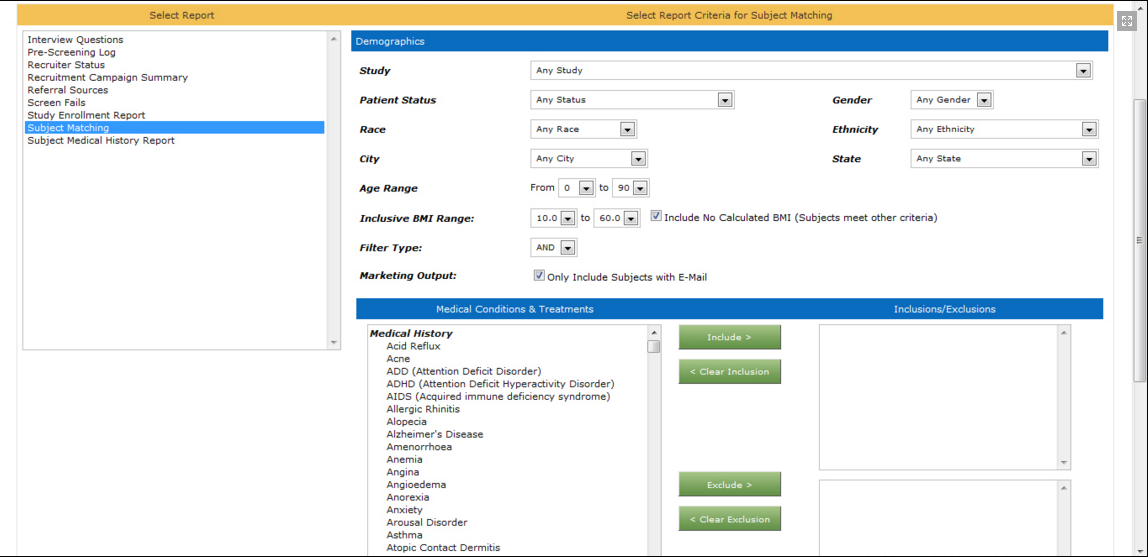
Task: Click inside the Exclusions list box
Action: coord(939,518)
